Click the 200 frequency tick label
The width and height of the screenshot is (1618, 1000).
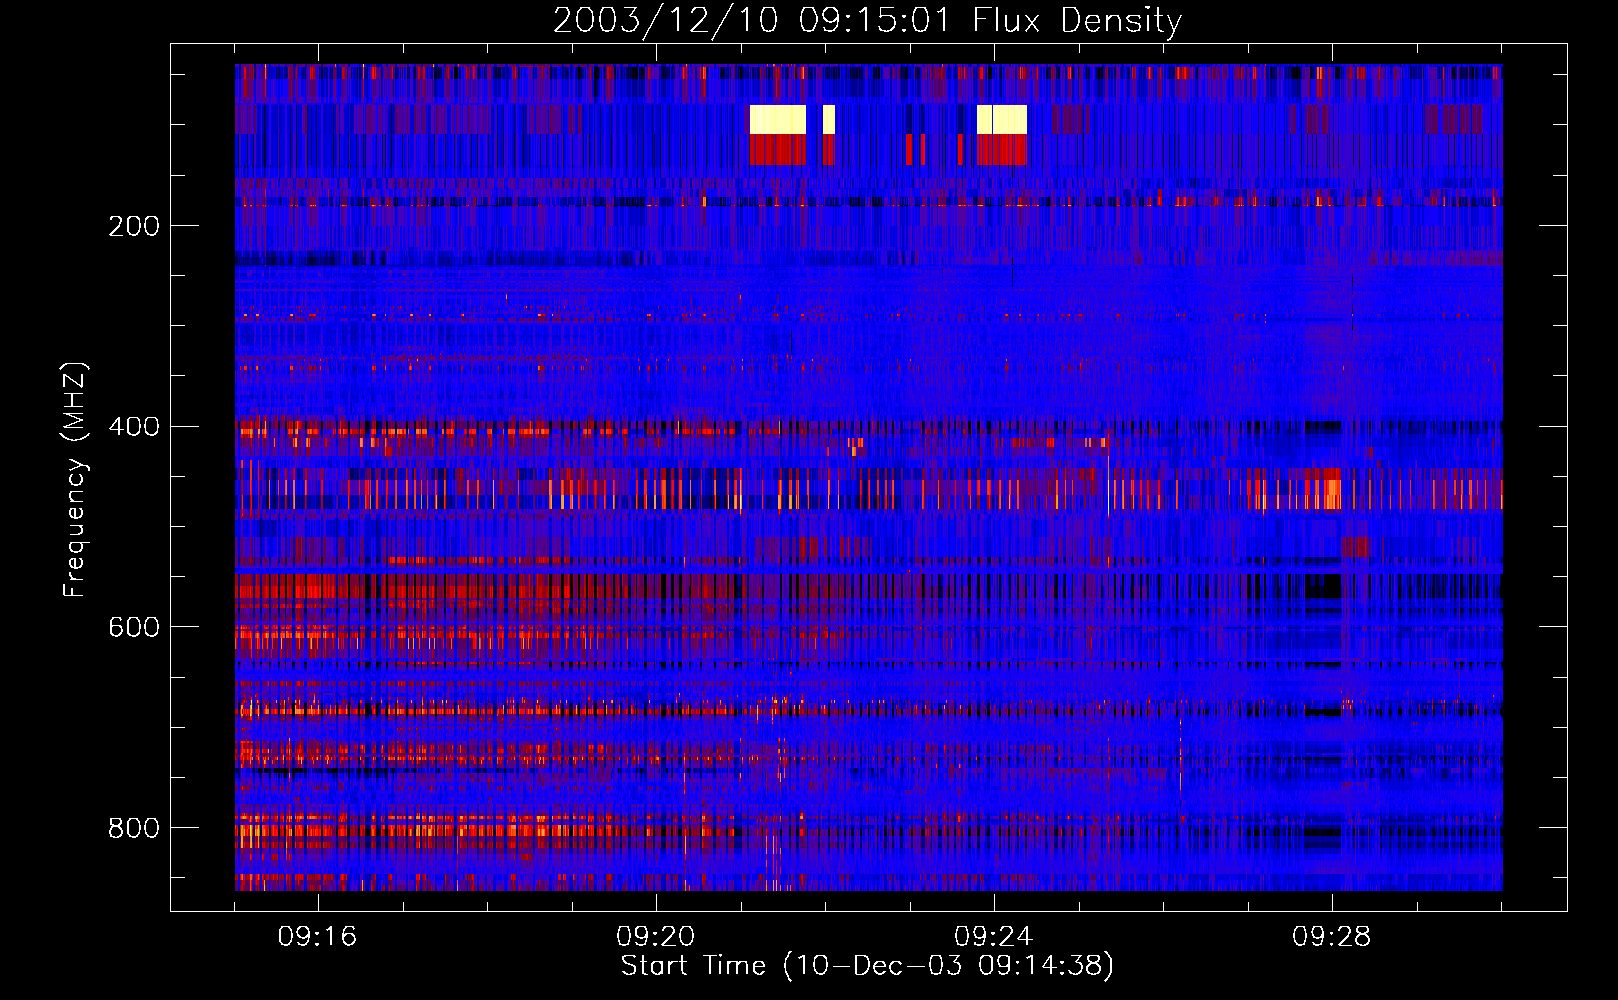point(134,226)
